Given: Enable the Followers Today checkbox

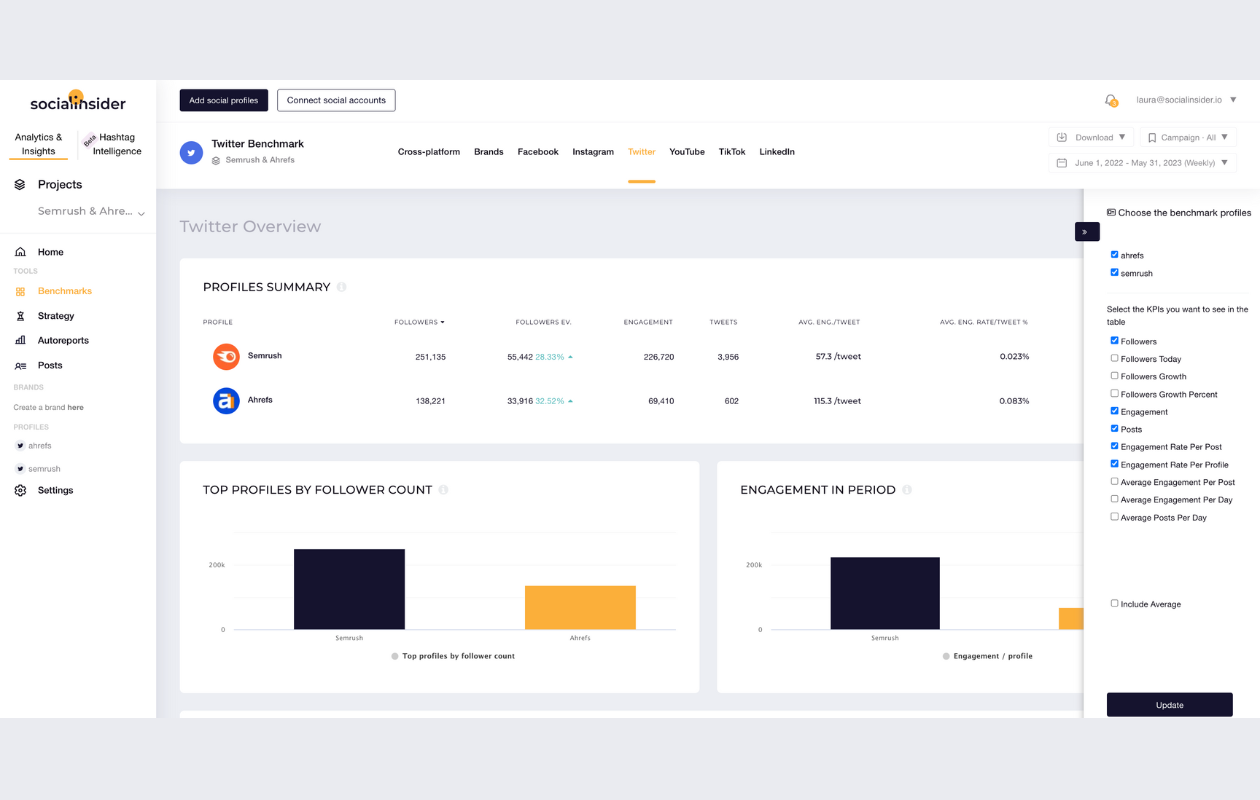Looking at the screenshot, I should (x=1115, y=358).
